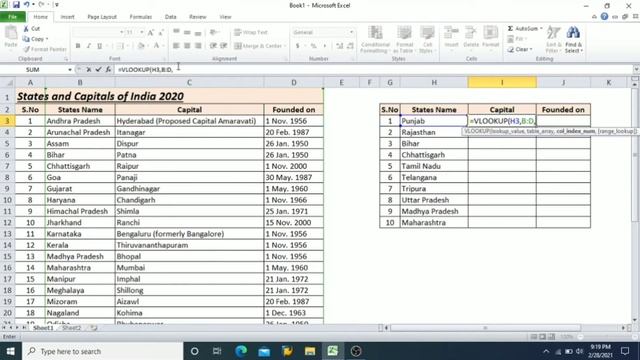
Task: Toggle Center text alignment
Action: point(187,46)
